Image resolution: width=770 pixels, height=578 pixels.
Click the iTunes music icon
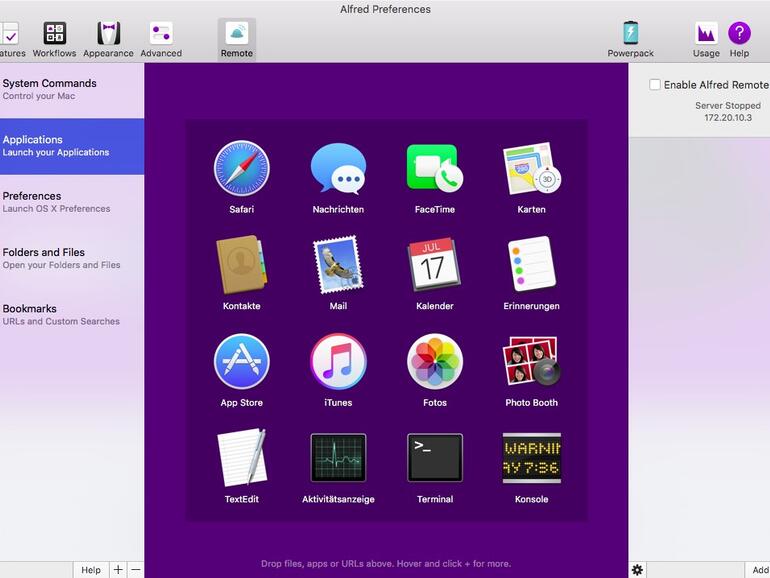pyautogui.click(x=338, y=362)
